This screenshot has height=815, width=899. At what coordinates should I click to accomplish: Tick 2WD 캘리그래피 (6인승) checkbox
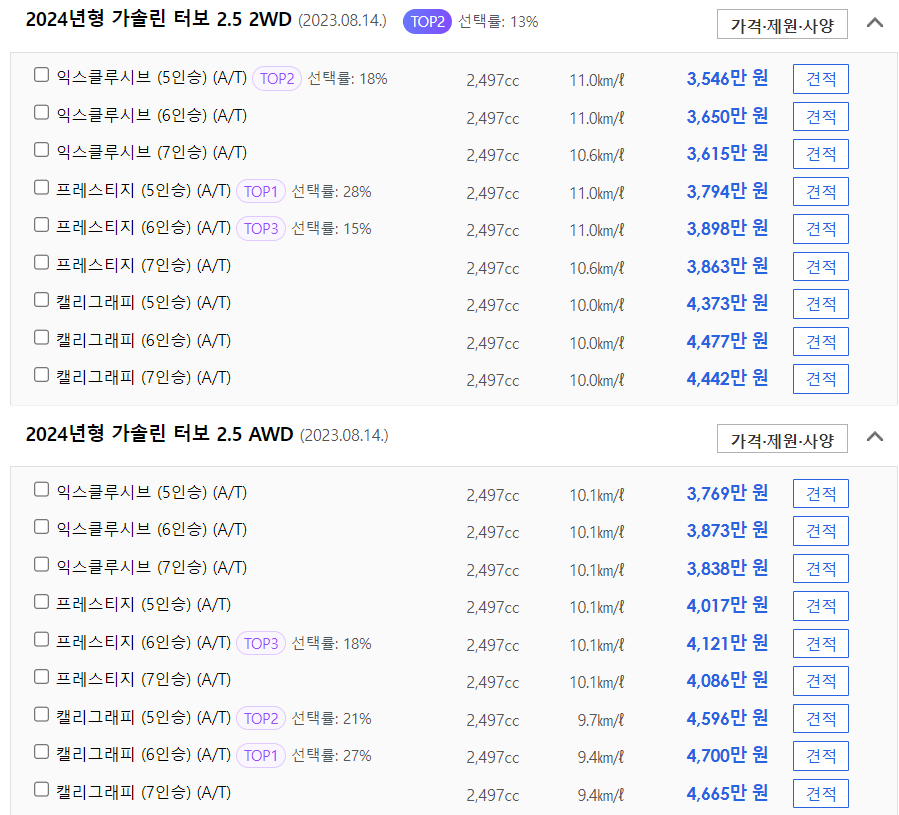[x=41, y=337]
